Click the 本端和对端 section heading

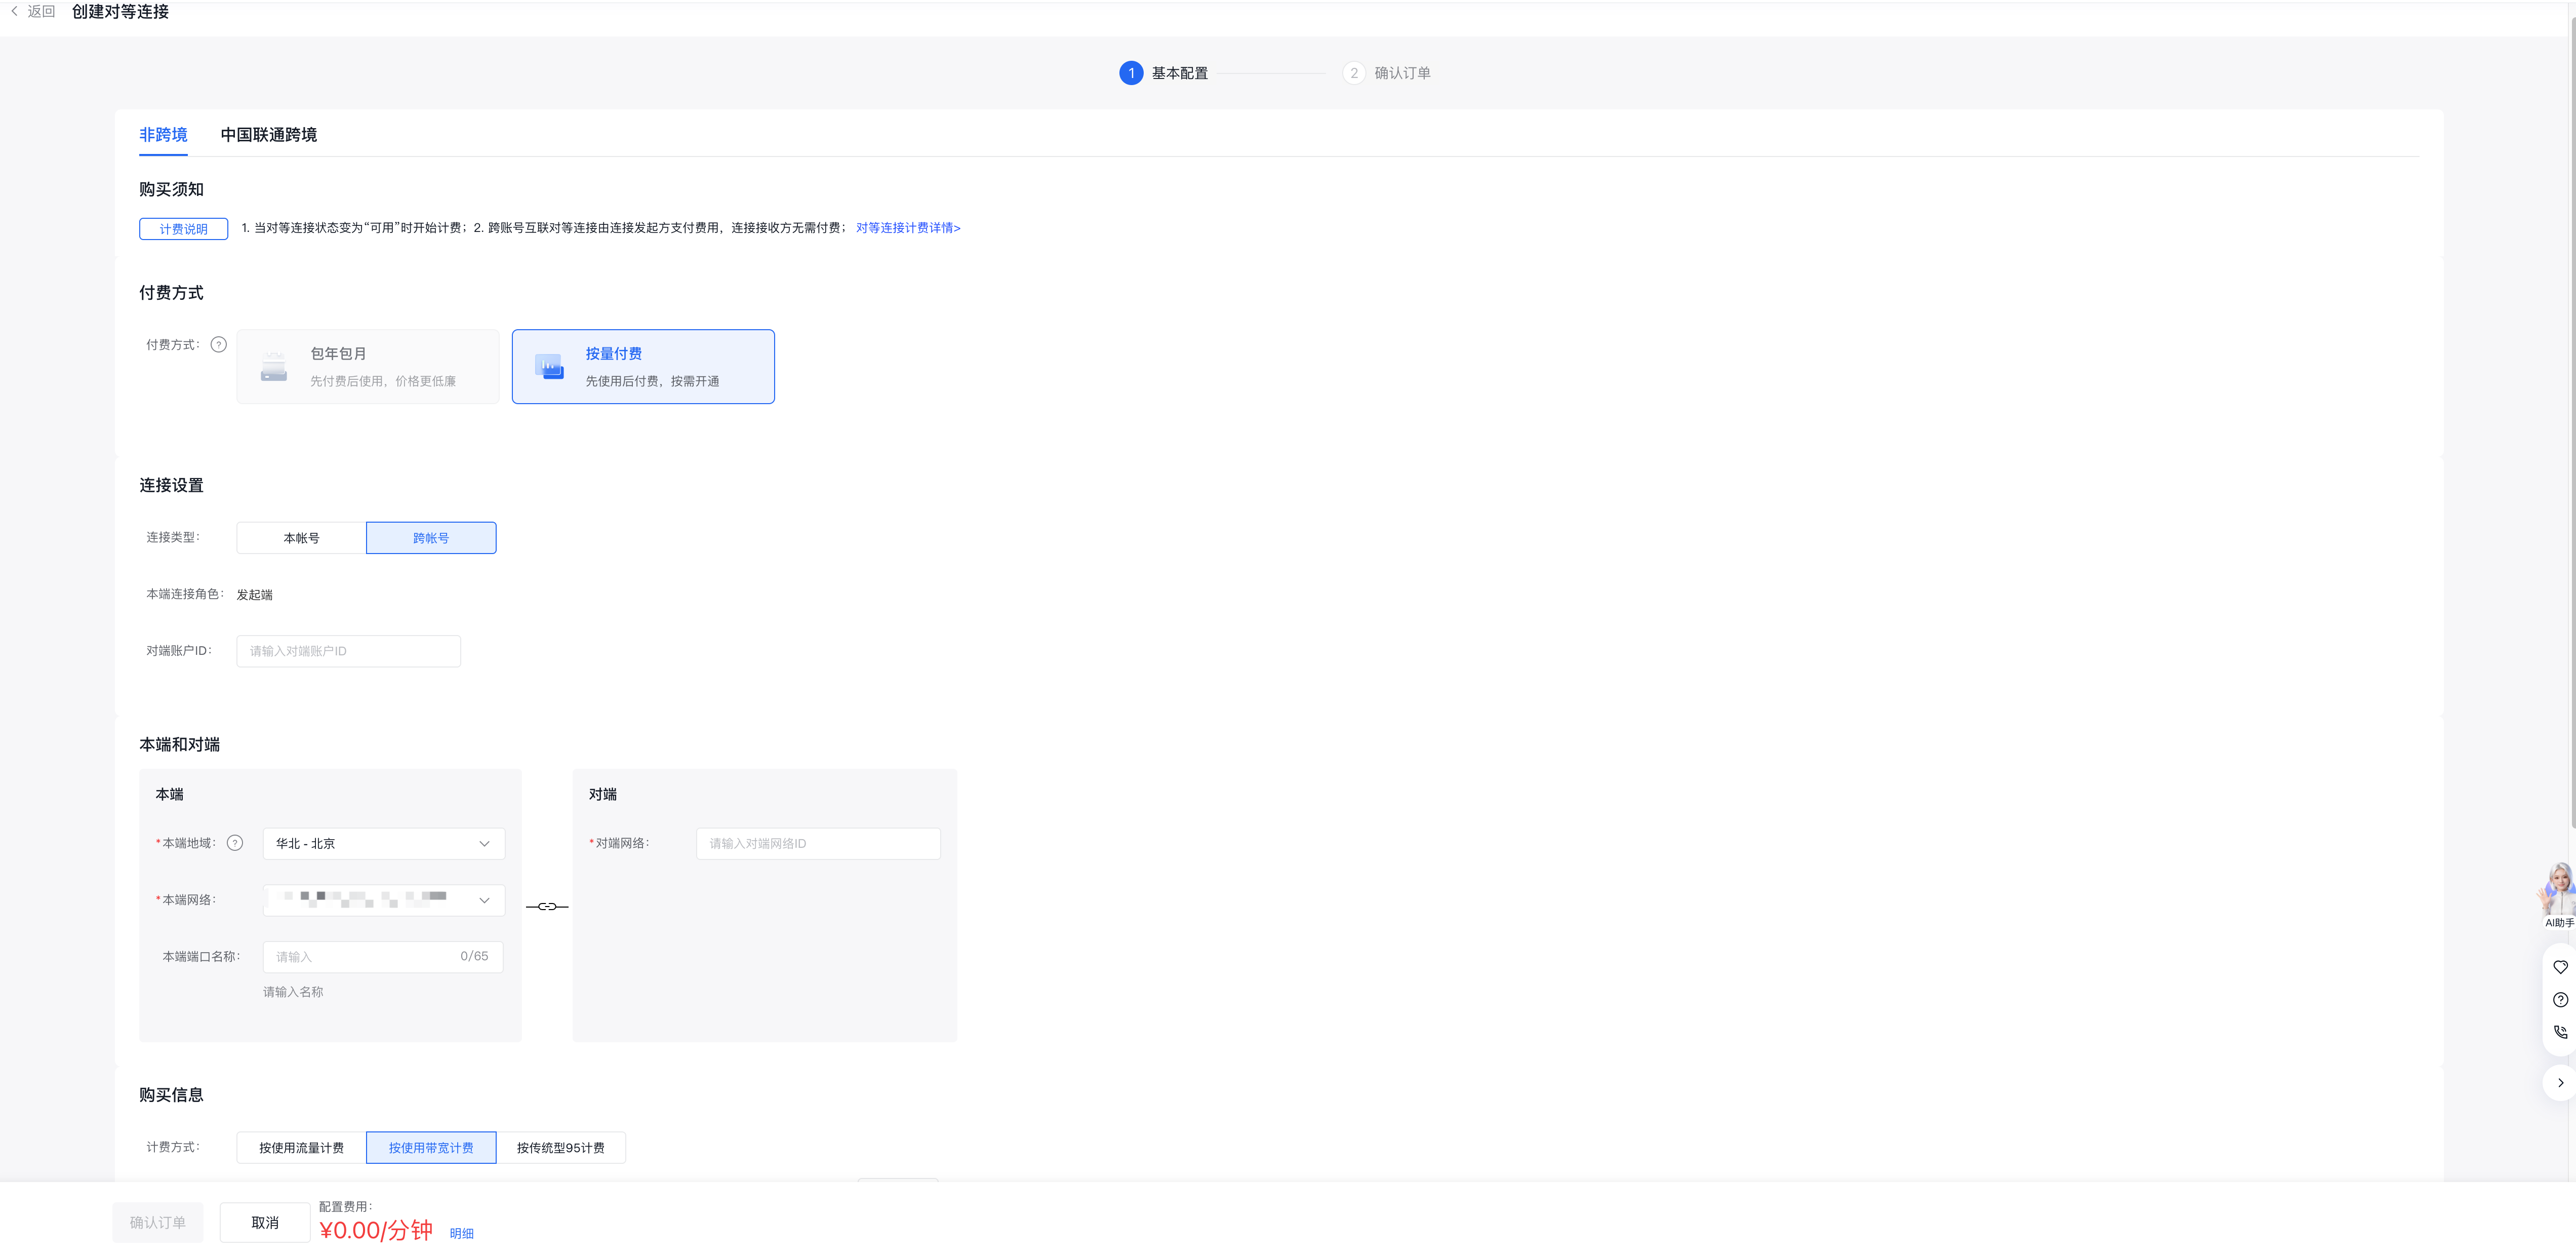coord(180,745)
